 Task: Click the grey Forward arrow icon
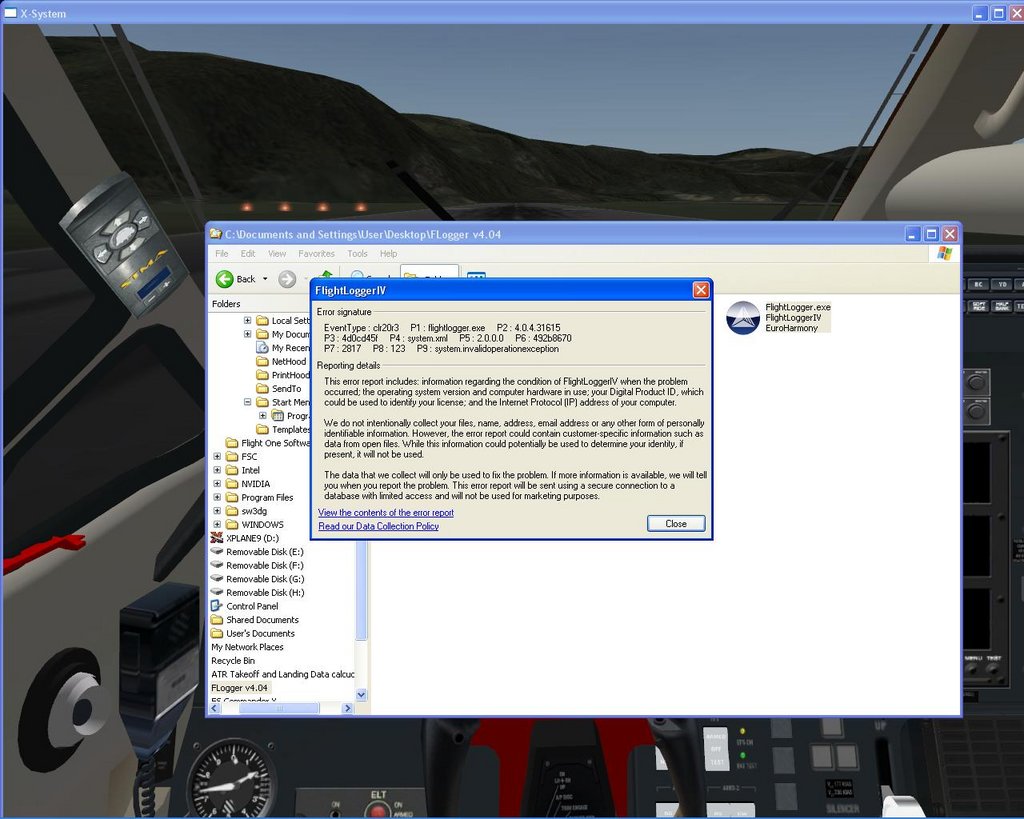287,279
